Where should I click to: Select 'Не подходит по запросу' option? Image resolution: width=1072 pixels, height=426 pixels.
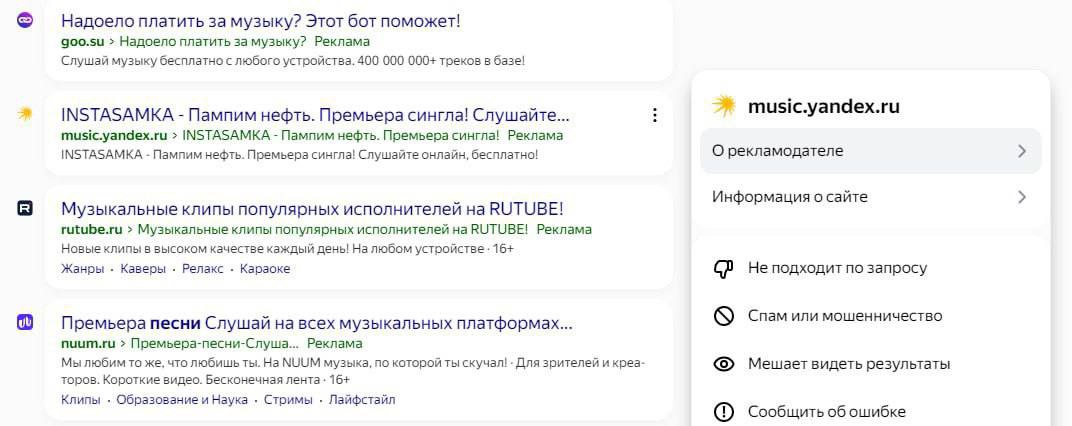(837, 268)
